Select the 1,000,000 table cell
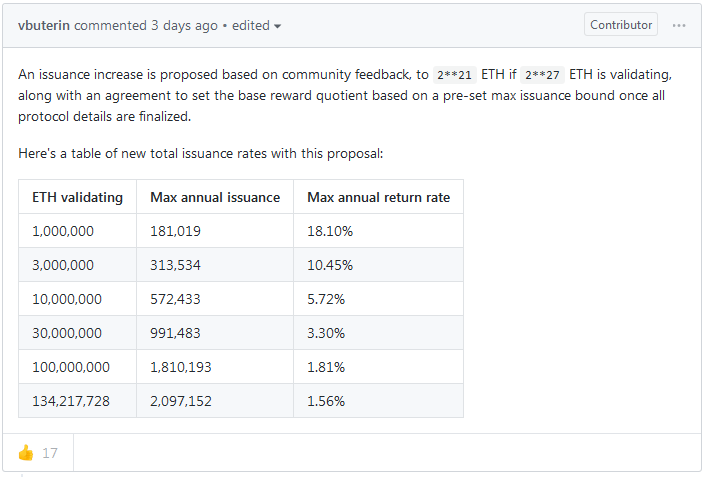The height and width of the screenshot is (477, 704). pos(63,231)
